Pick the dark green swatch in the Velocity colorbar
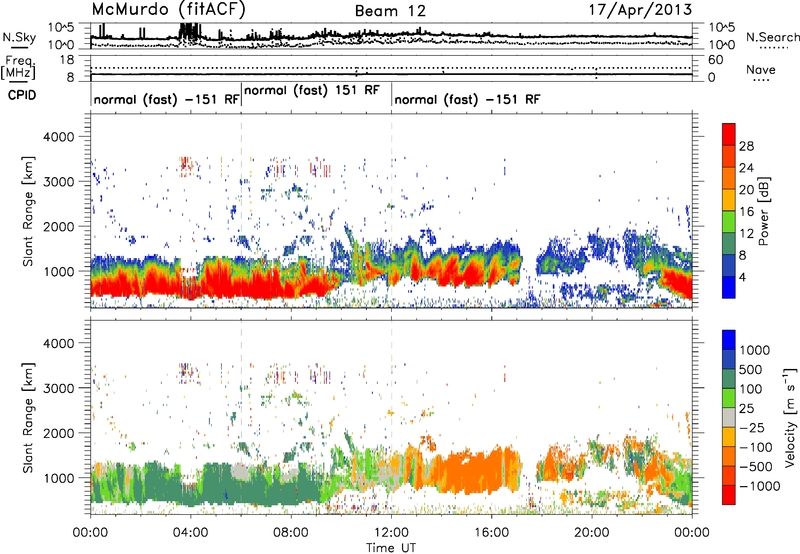 pos(729,379)
